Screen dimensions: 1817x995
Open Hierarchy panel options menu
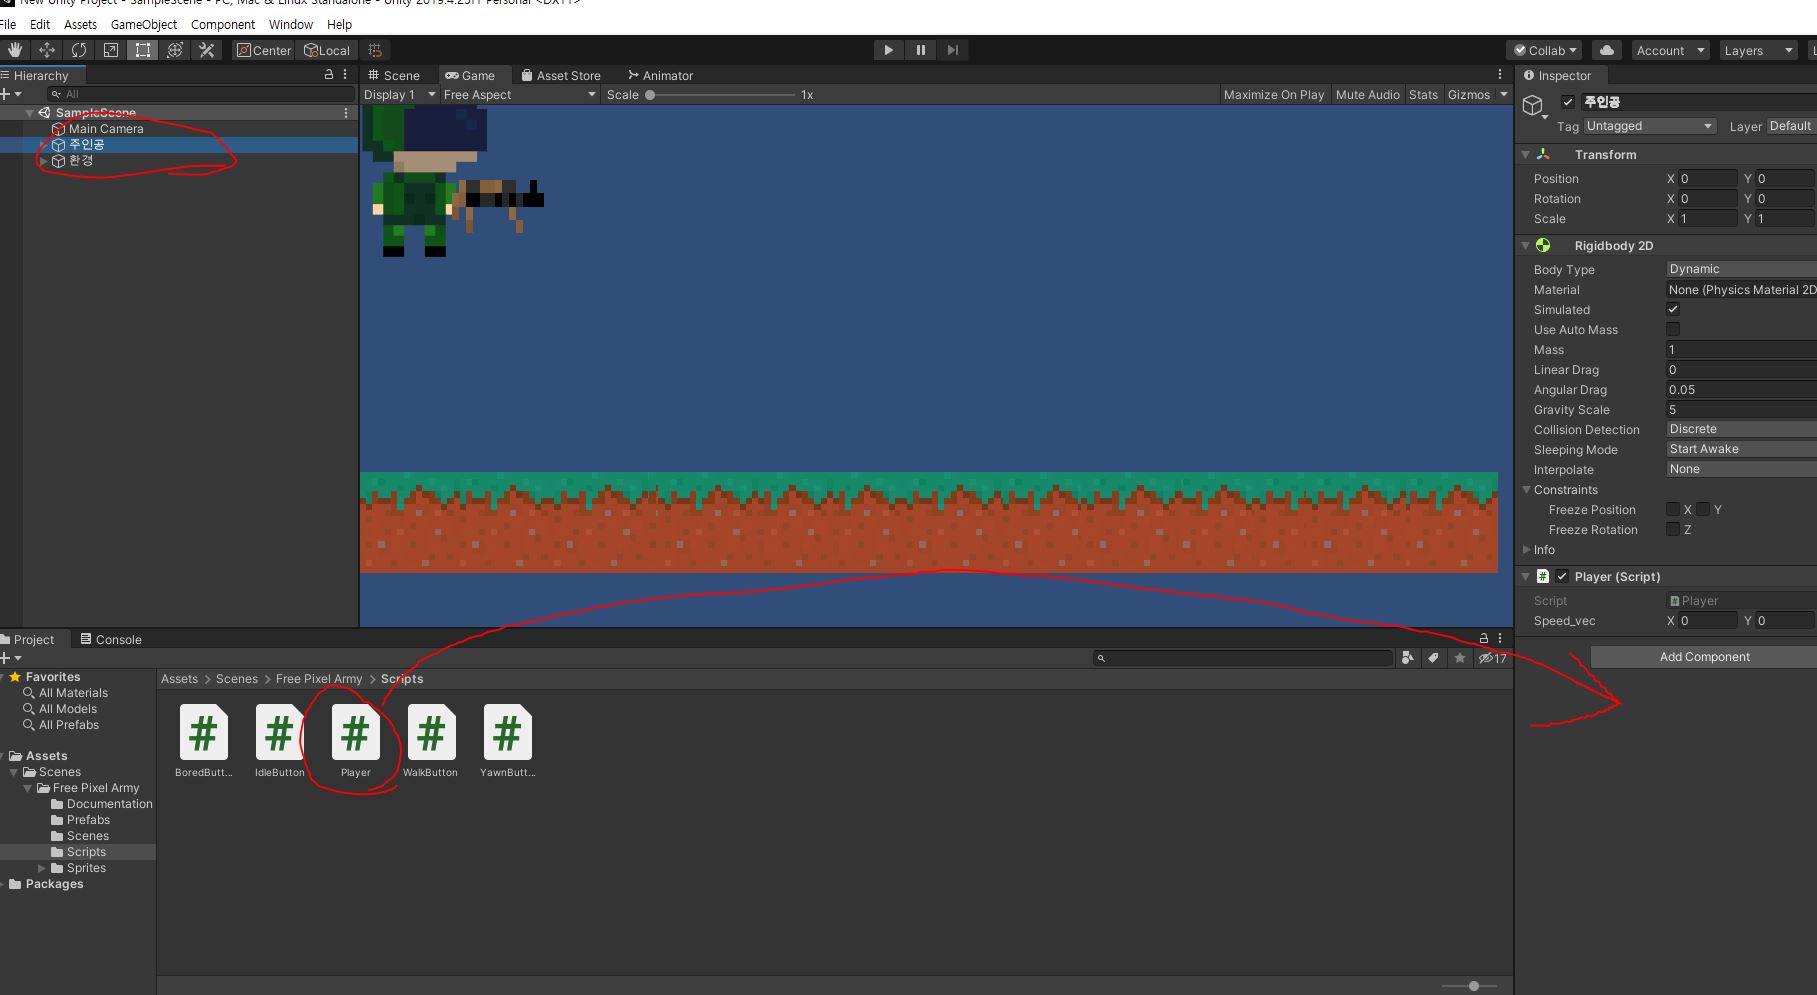click(345, 75)
